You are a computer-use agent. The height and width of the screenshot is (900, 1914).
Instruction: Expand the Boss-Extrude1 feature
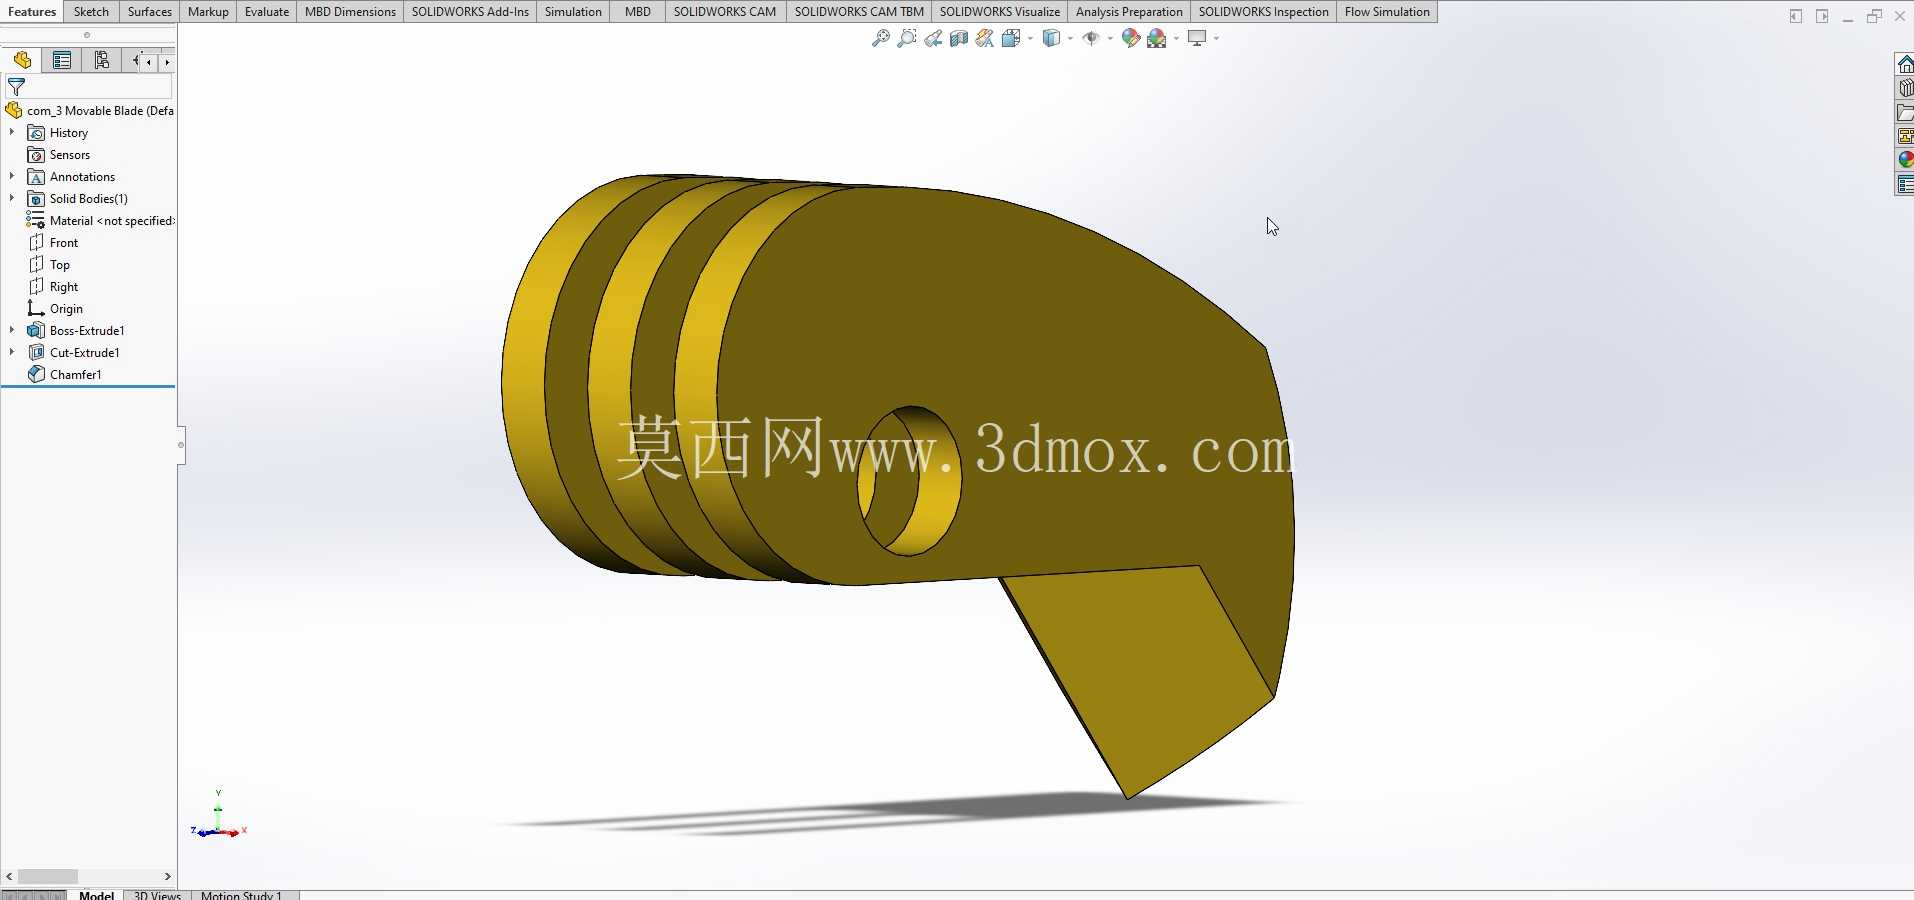pos(11,330)
